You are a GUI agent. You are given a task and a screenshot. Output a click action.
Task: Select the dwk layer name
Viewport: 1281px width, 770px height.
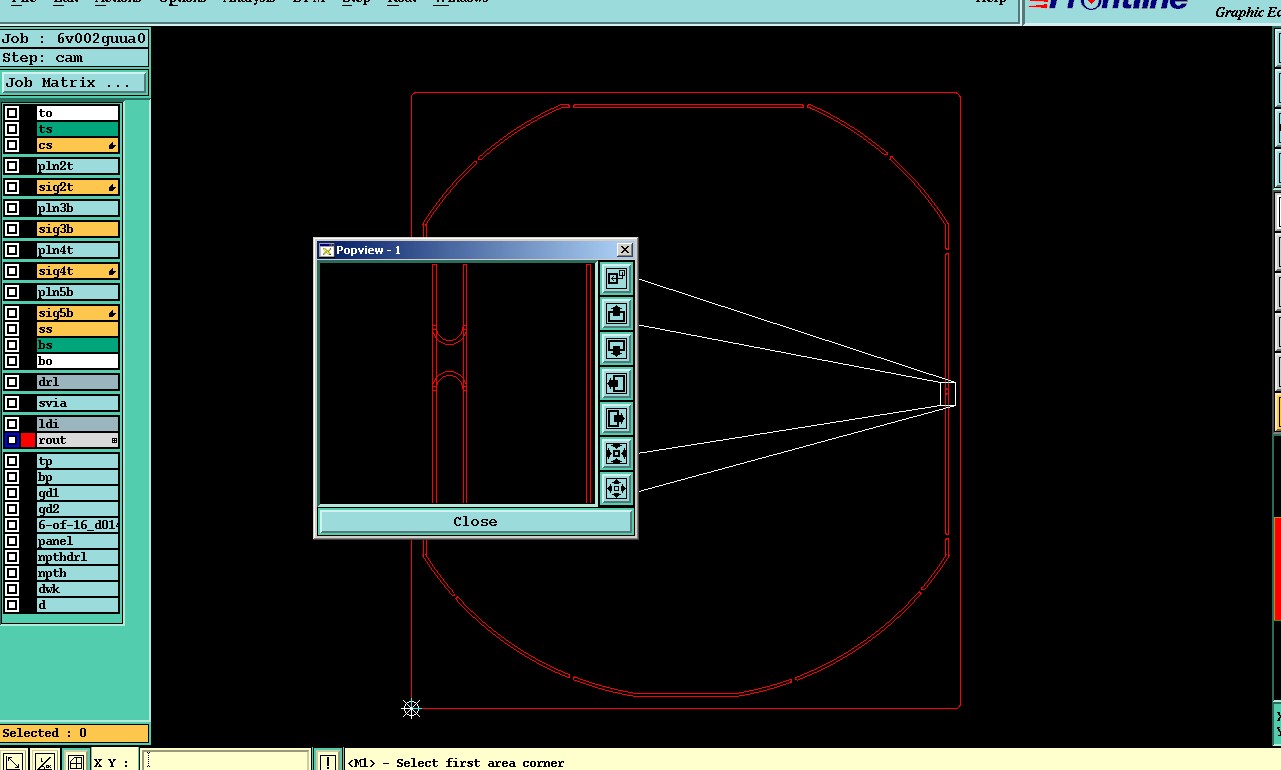[x=78, y=589]
